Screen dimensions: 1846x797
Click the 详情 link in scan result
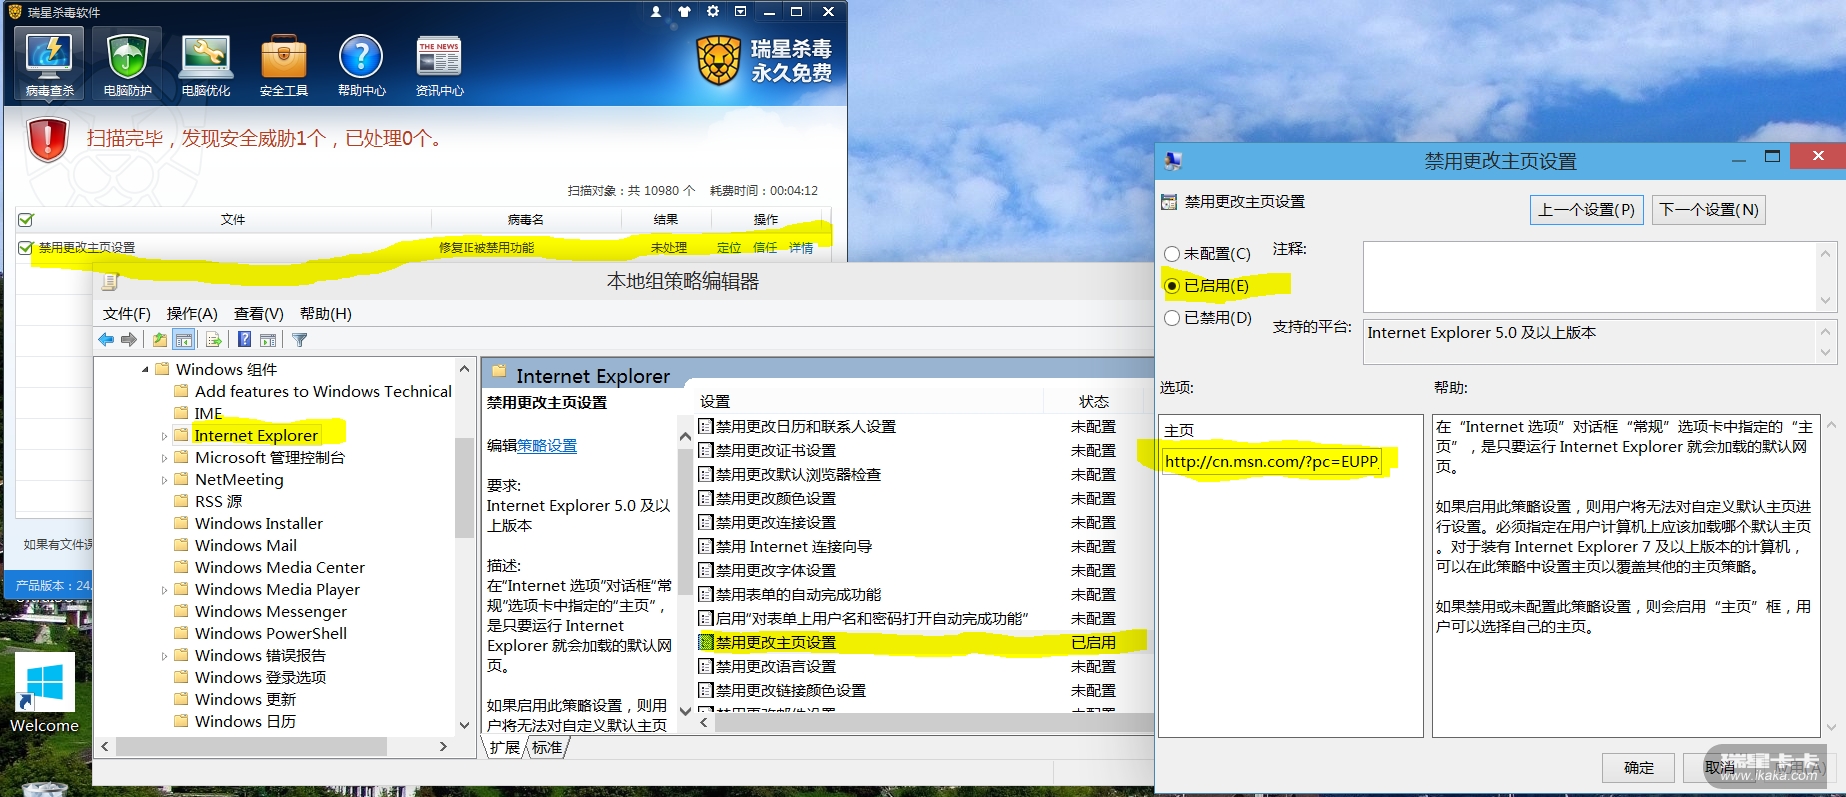click(x=801, y=248)
